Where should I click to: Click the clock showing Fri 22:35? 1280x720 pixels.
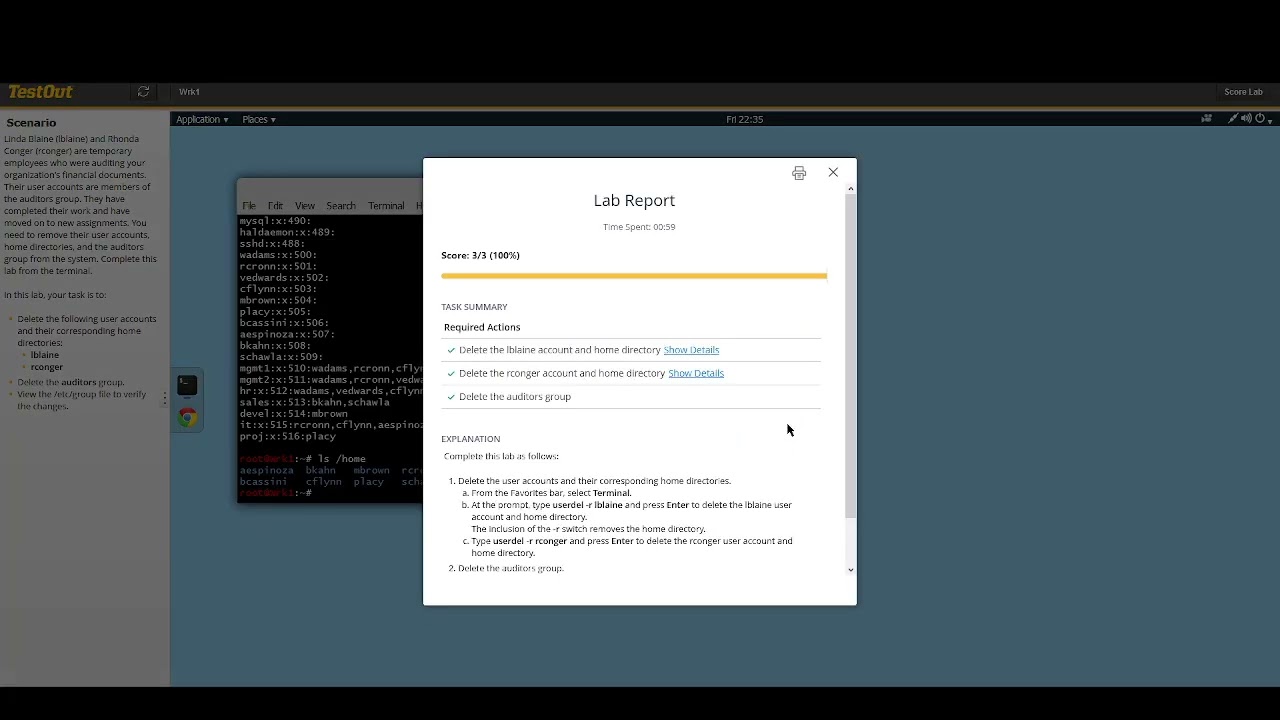pyautogui.click(x=745, y=119)
